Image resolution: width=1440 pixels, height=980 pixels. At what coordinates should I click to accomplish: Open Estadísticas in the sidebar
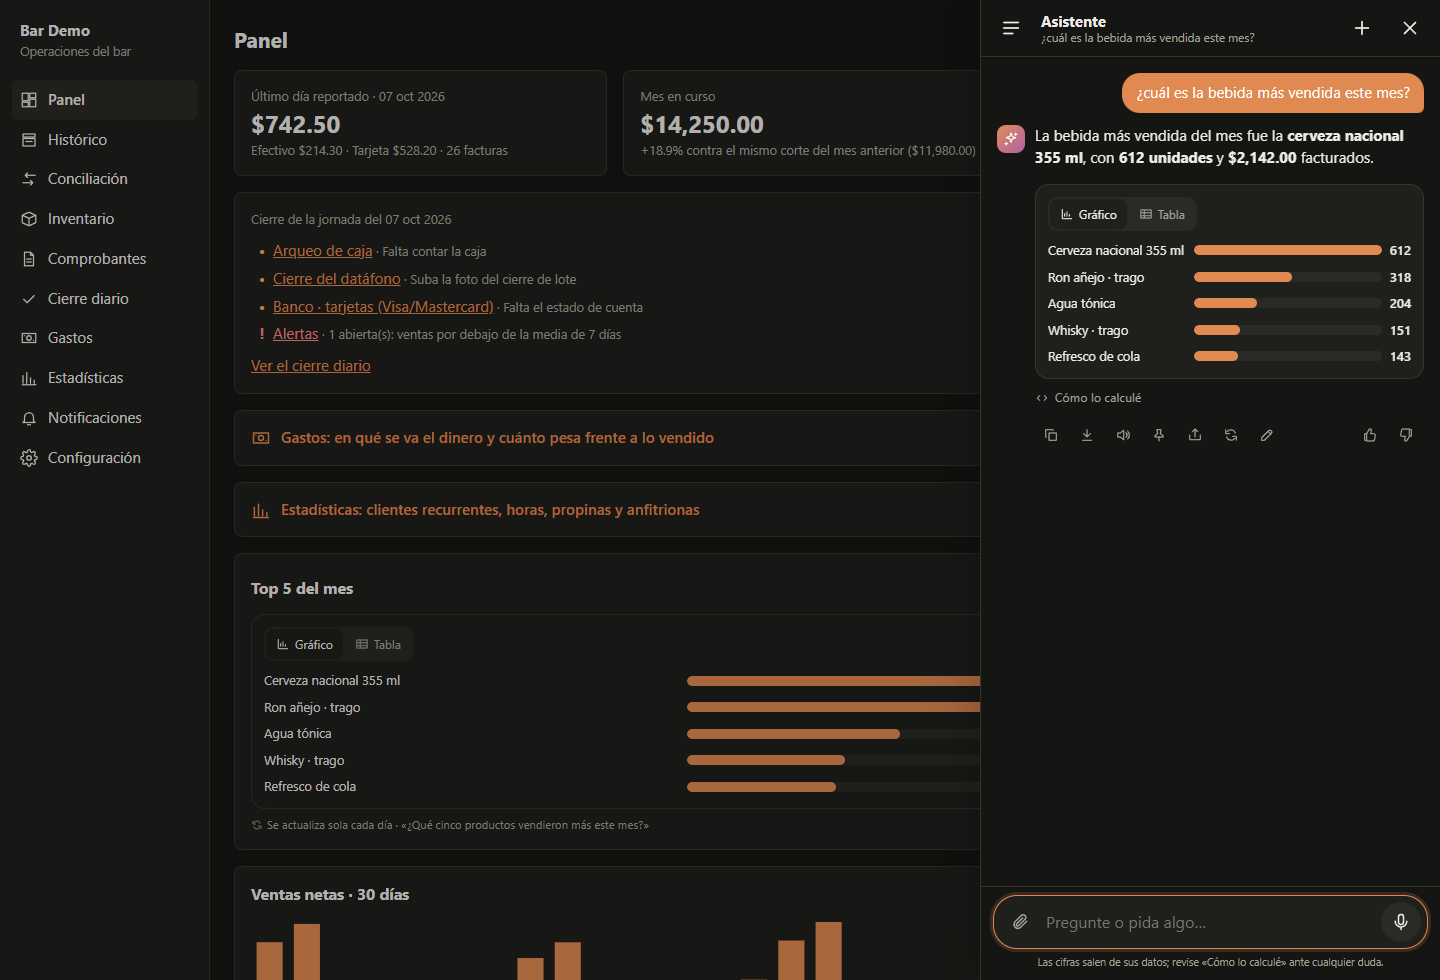coord(104,378)
